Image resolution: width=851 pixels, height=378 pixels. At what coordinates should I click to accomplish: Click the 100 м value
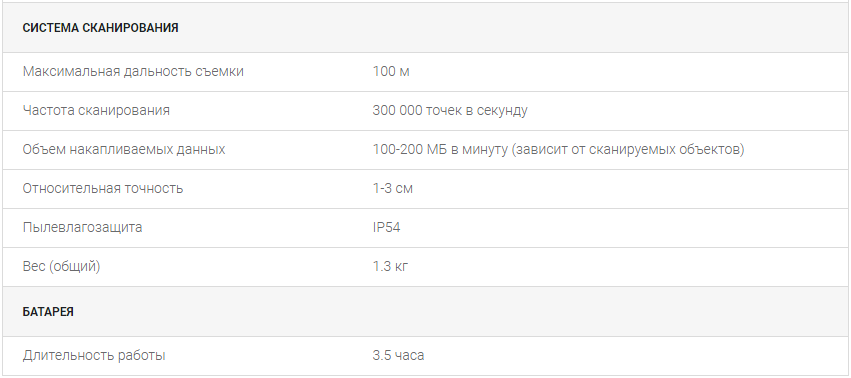coord(391,72)
